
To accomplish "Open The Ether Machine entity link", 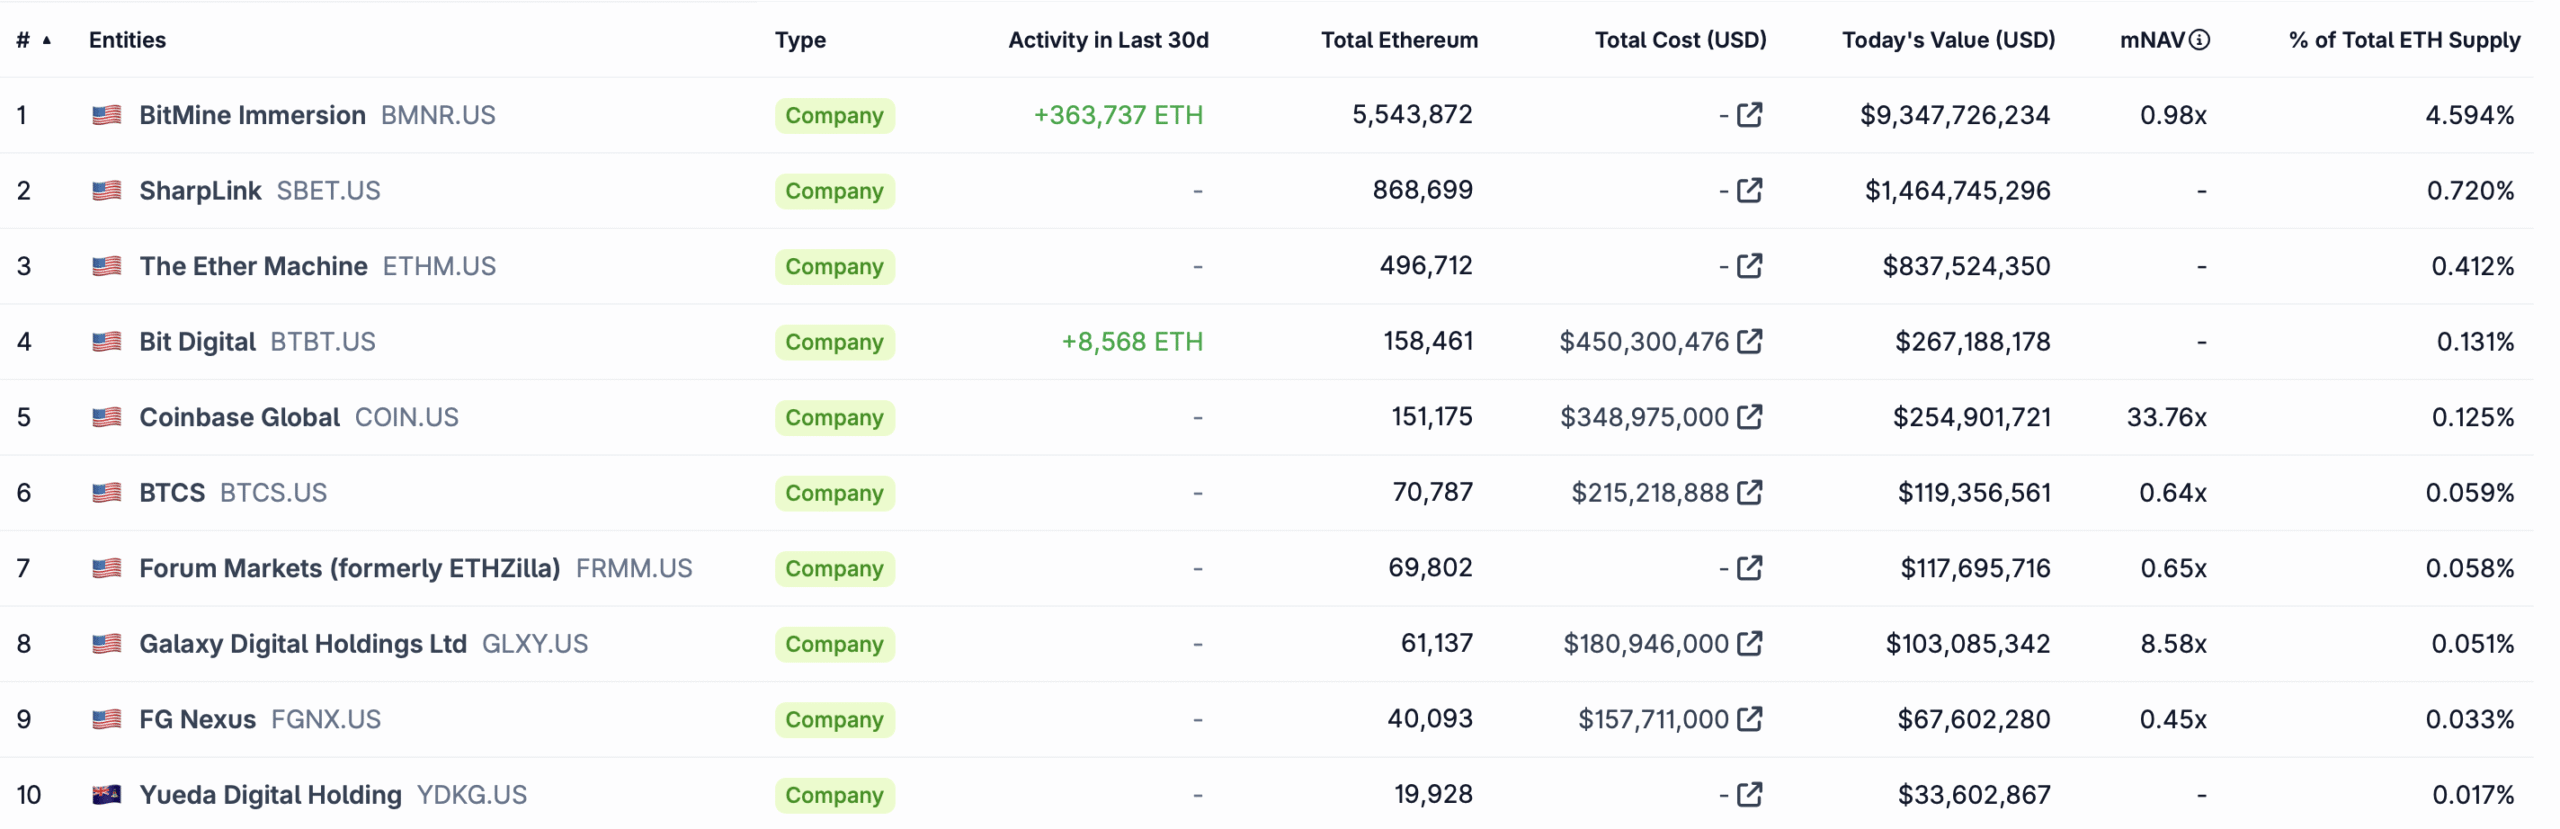I will (253, 266).
